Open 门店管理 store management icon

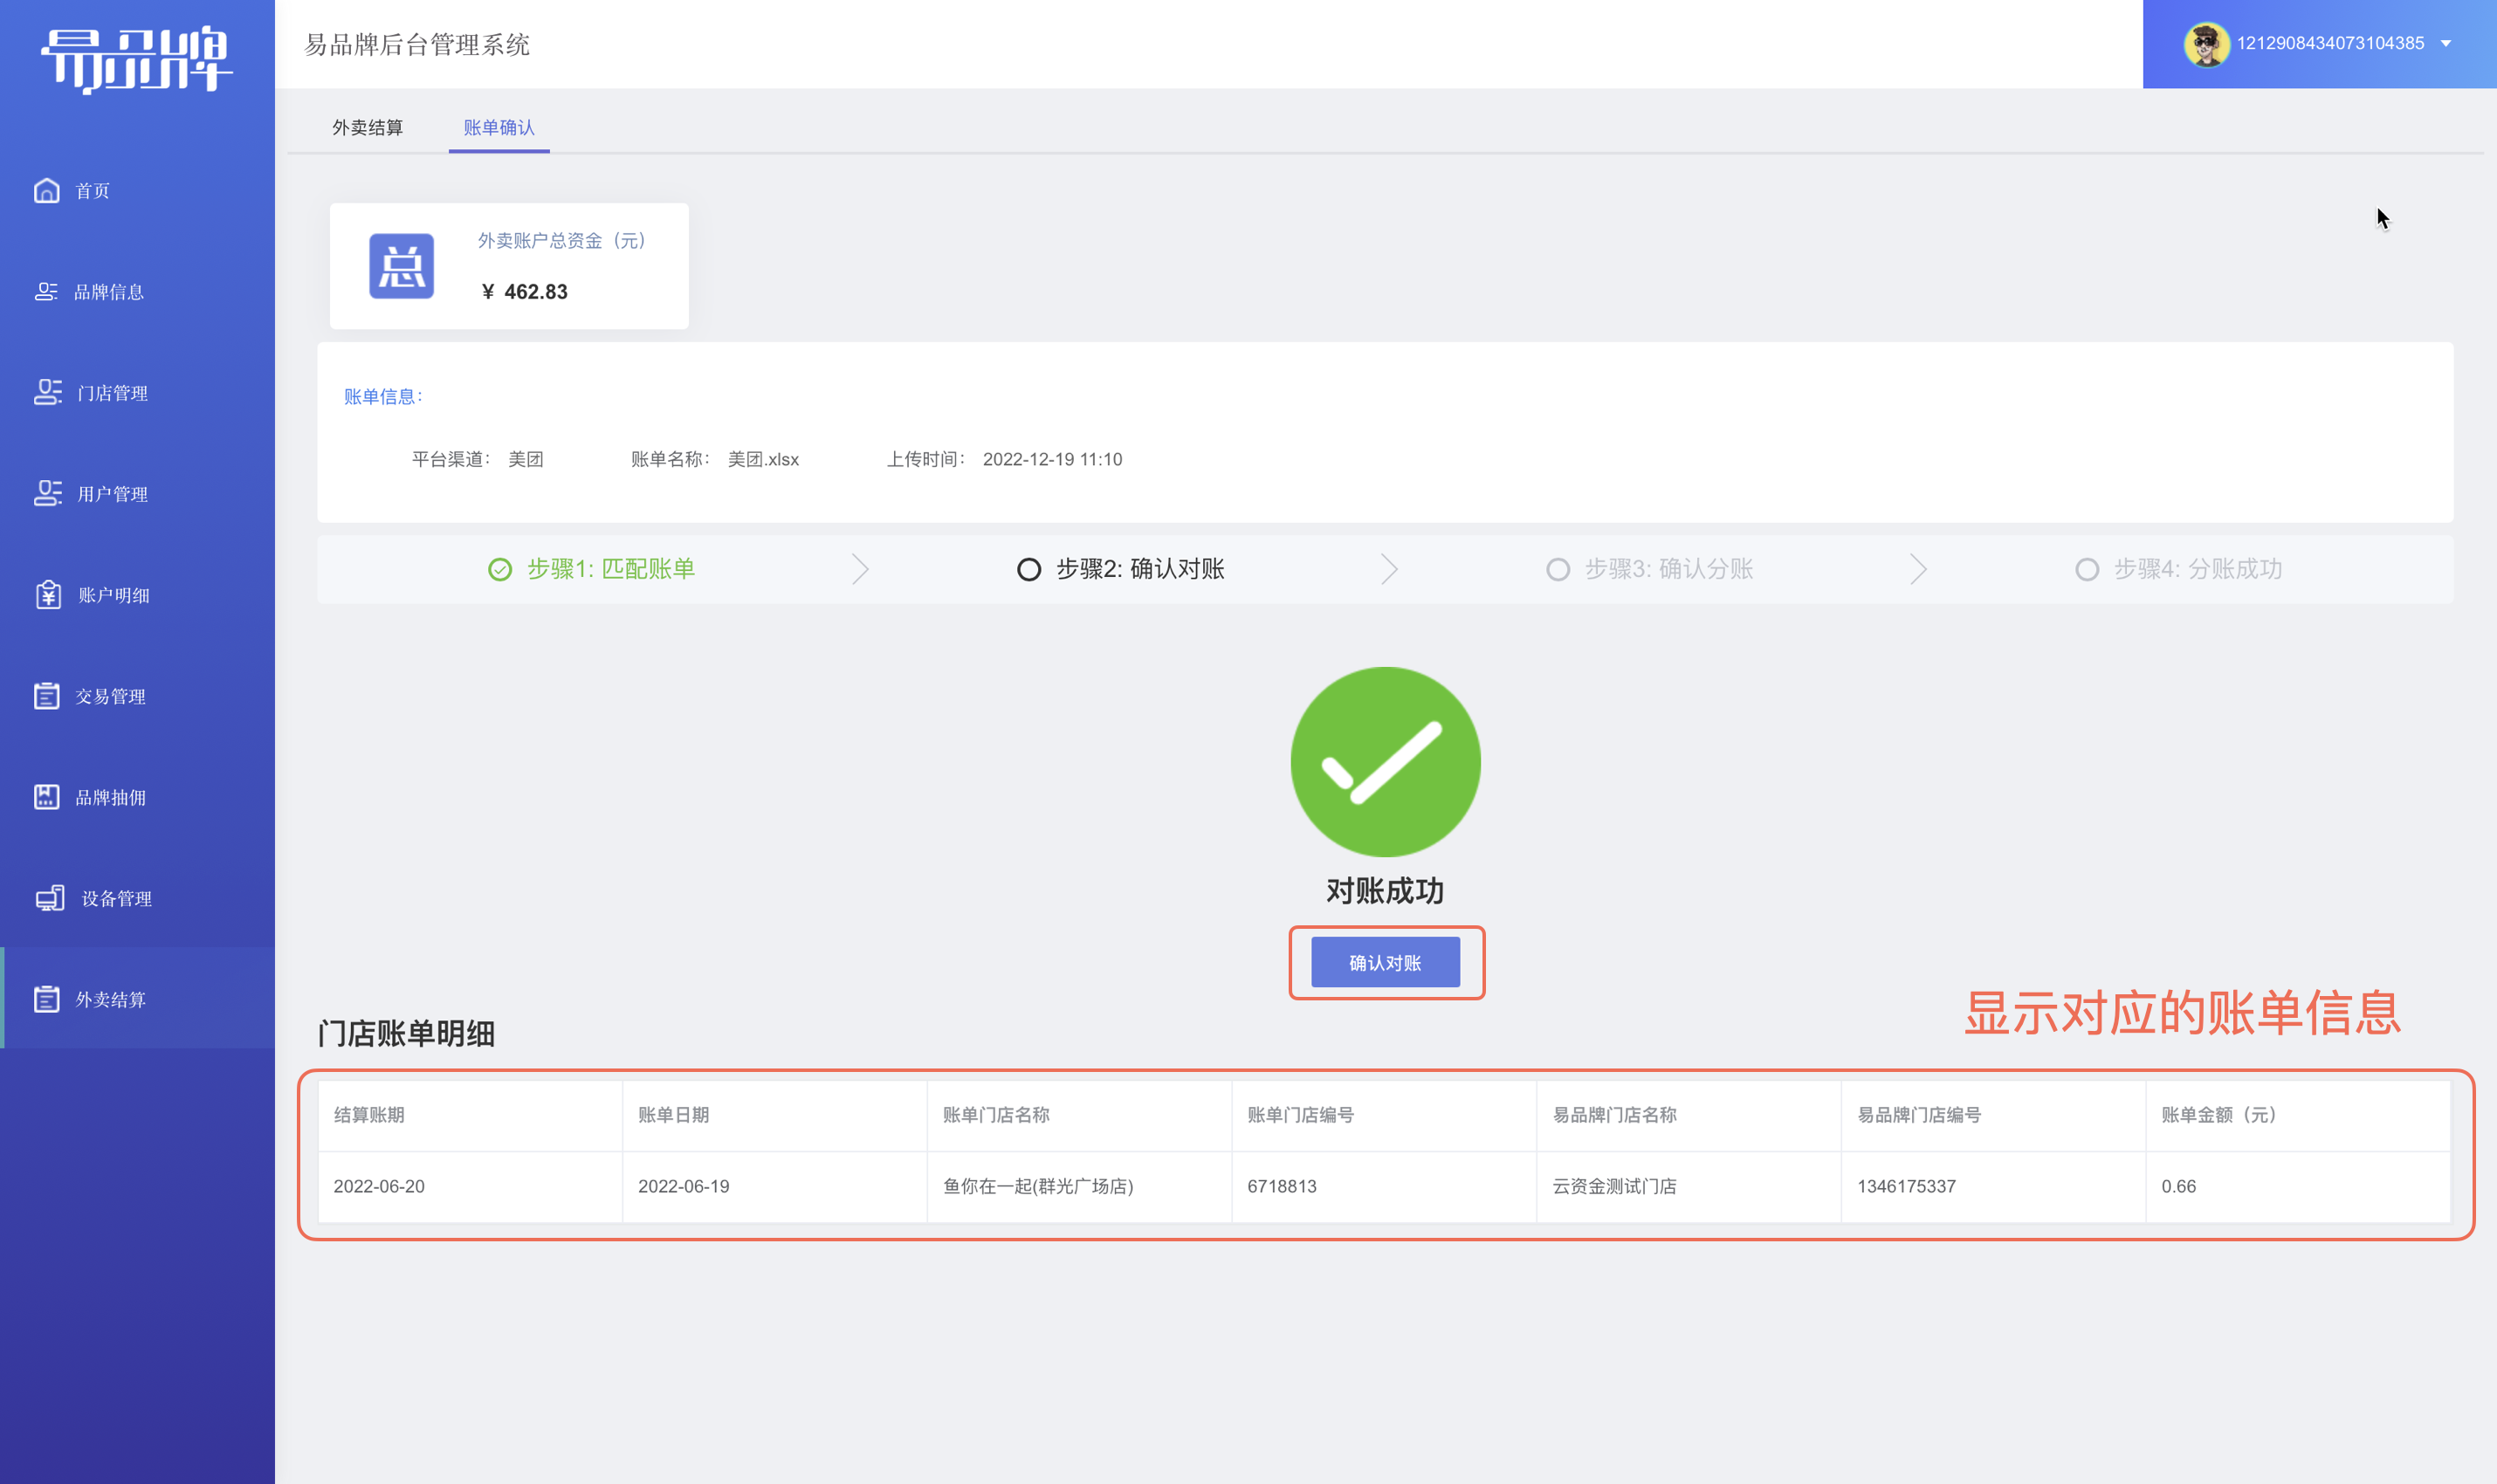tap(47, 392)
